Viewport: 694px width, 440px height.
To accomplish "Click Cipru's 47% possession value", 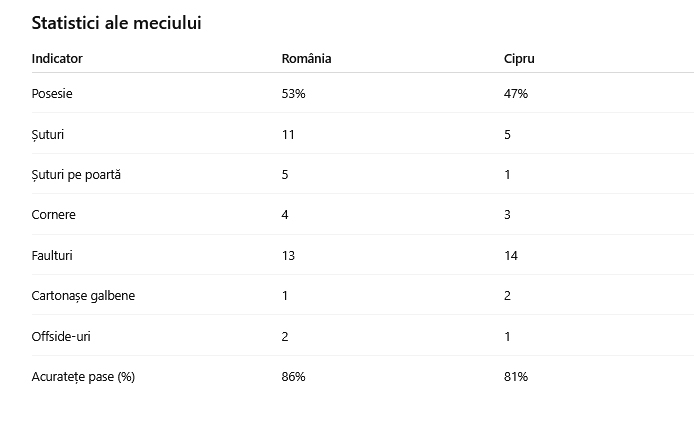I will 516,93.
